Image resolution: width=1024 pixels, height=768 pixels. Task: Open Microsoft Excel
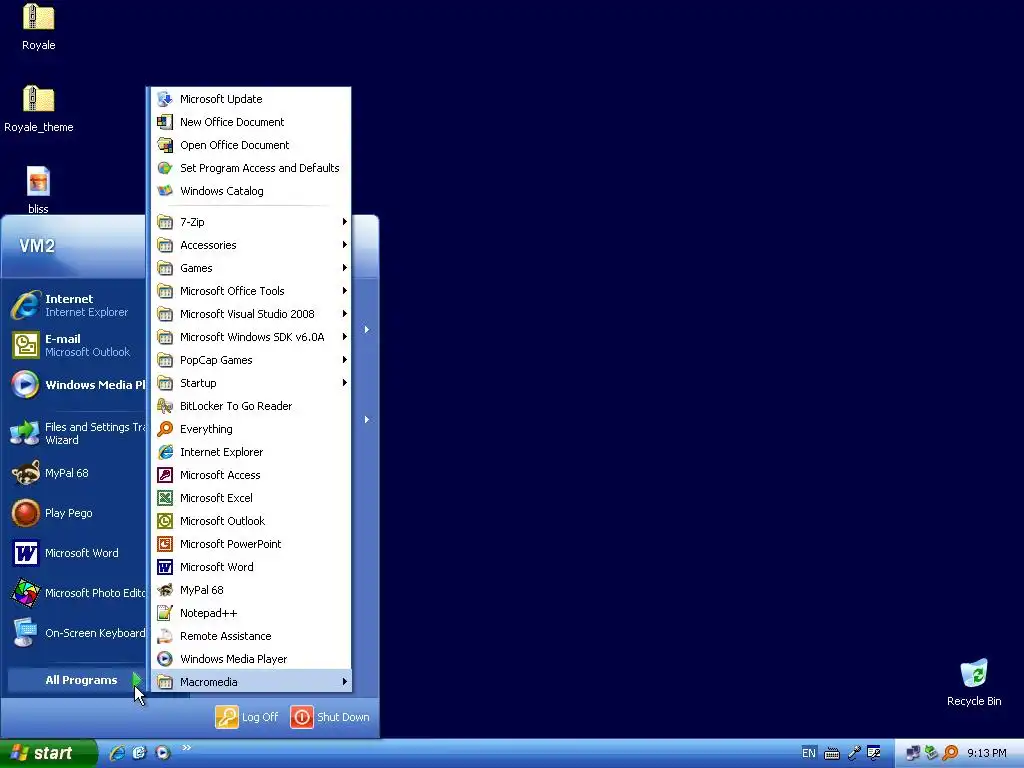pyautogui.click(x=251, y=498)
